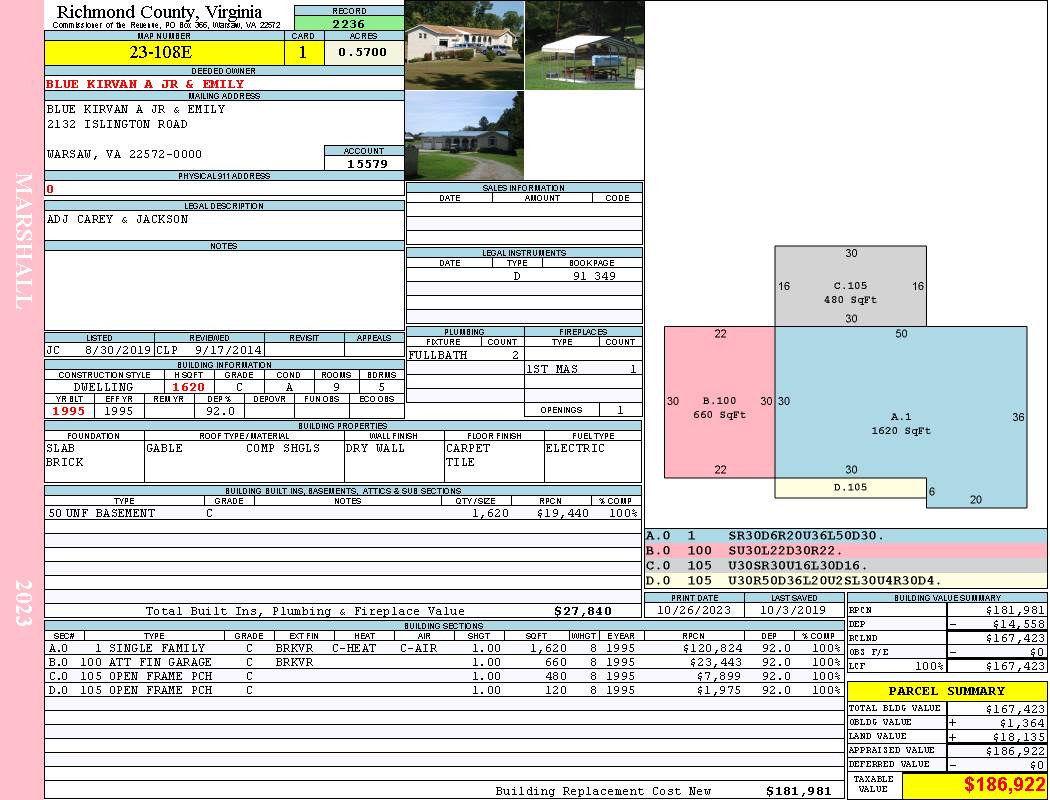1050x800 pixels.
Task: Select H SQFT value 1620
Action: click(188, 388)
